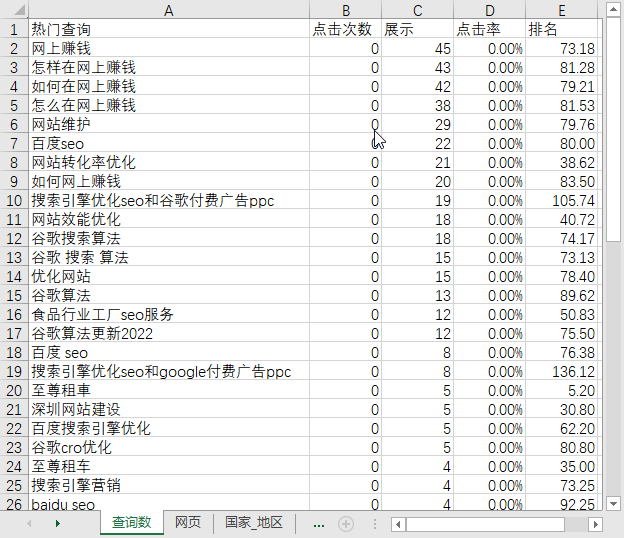Select the cell baidu seo
This screenshot has width=624, height=538.
pos(169,504)
